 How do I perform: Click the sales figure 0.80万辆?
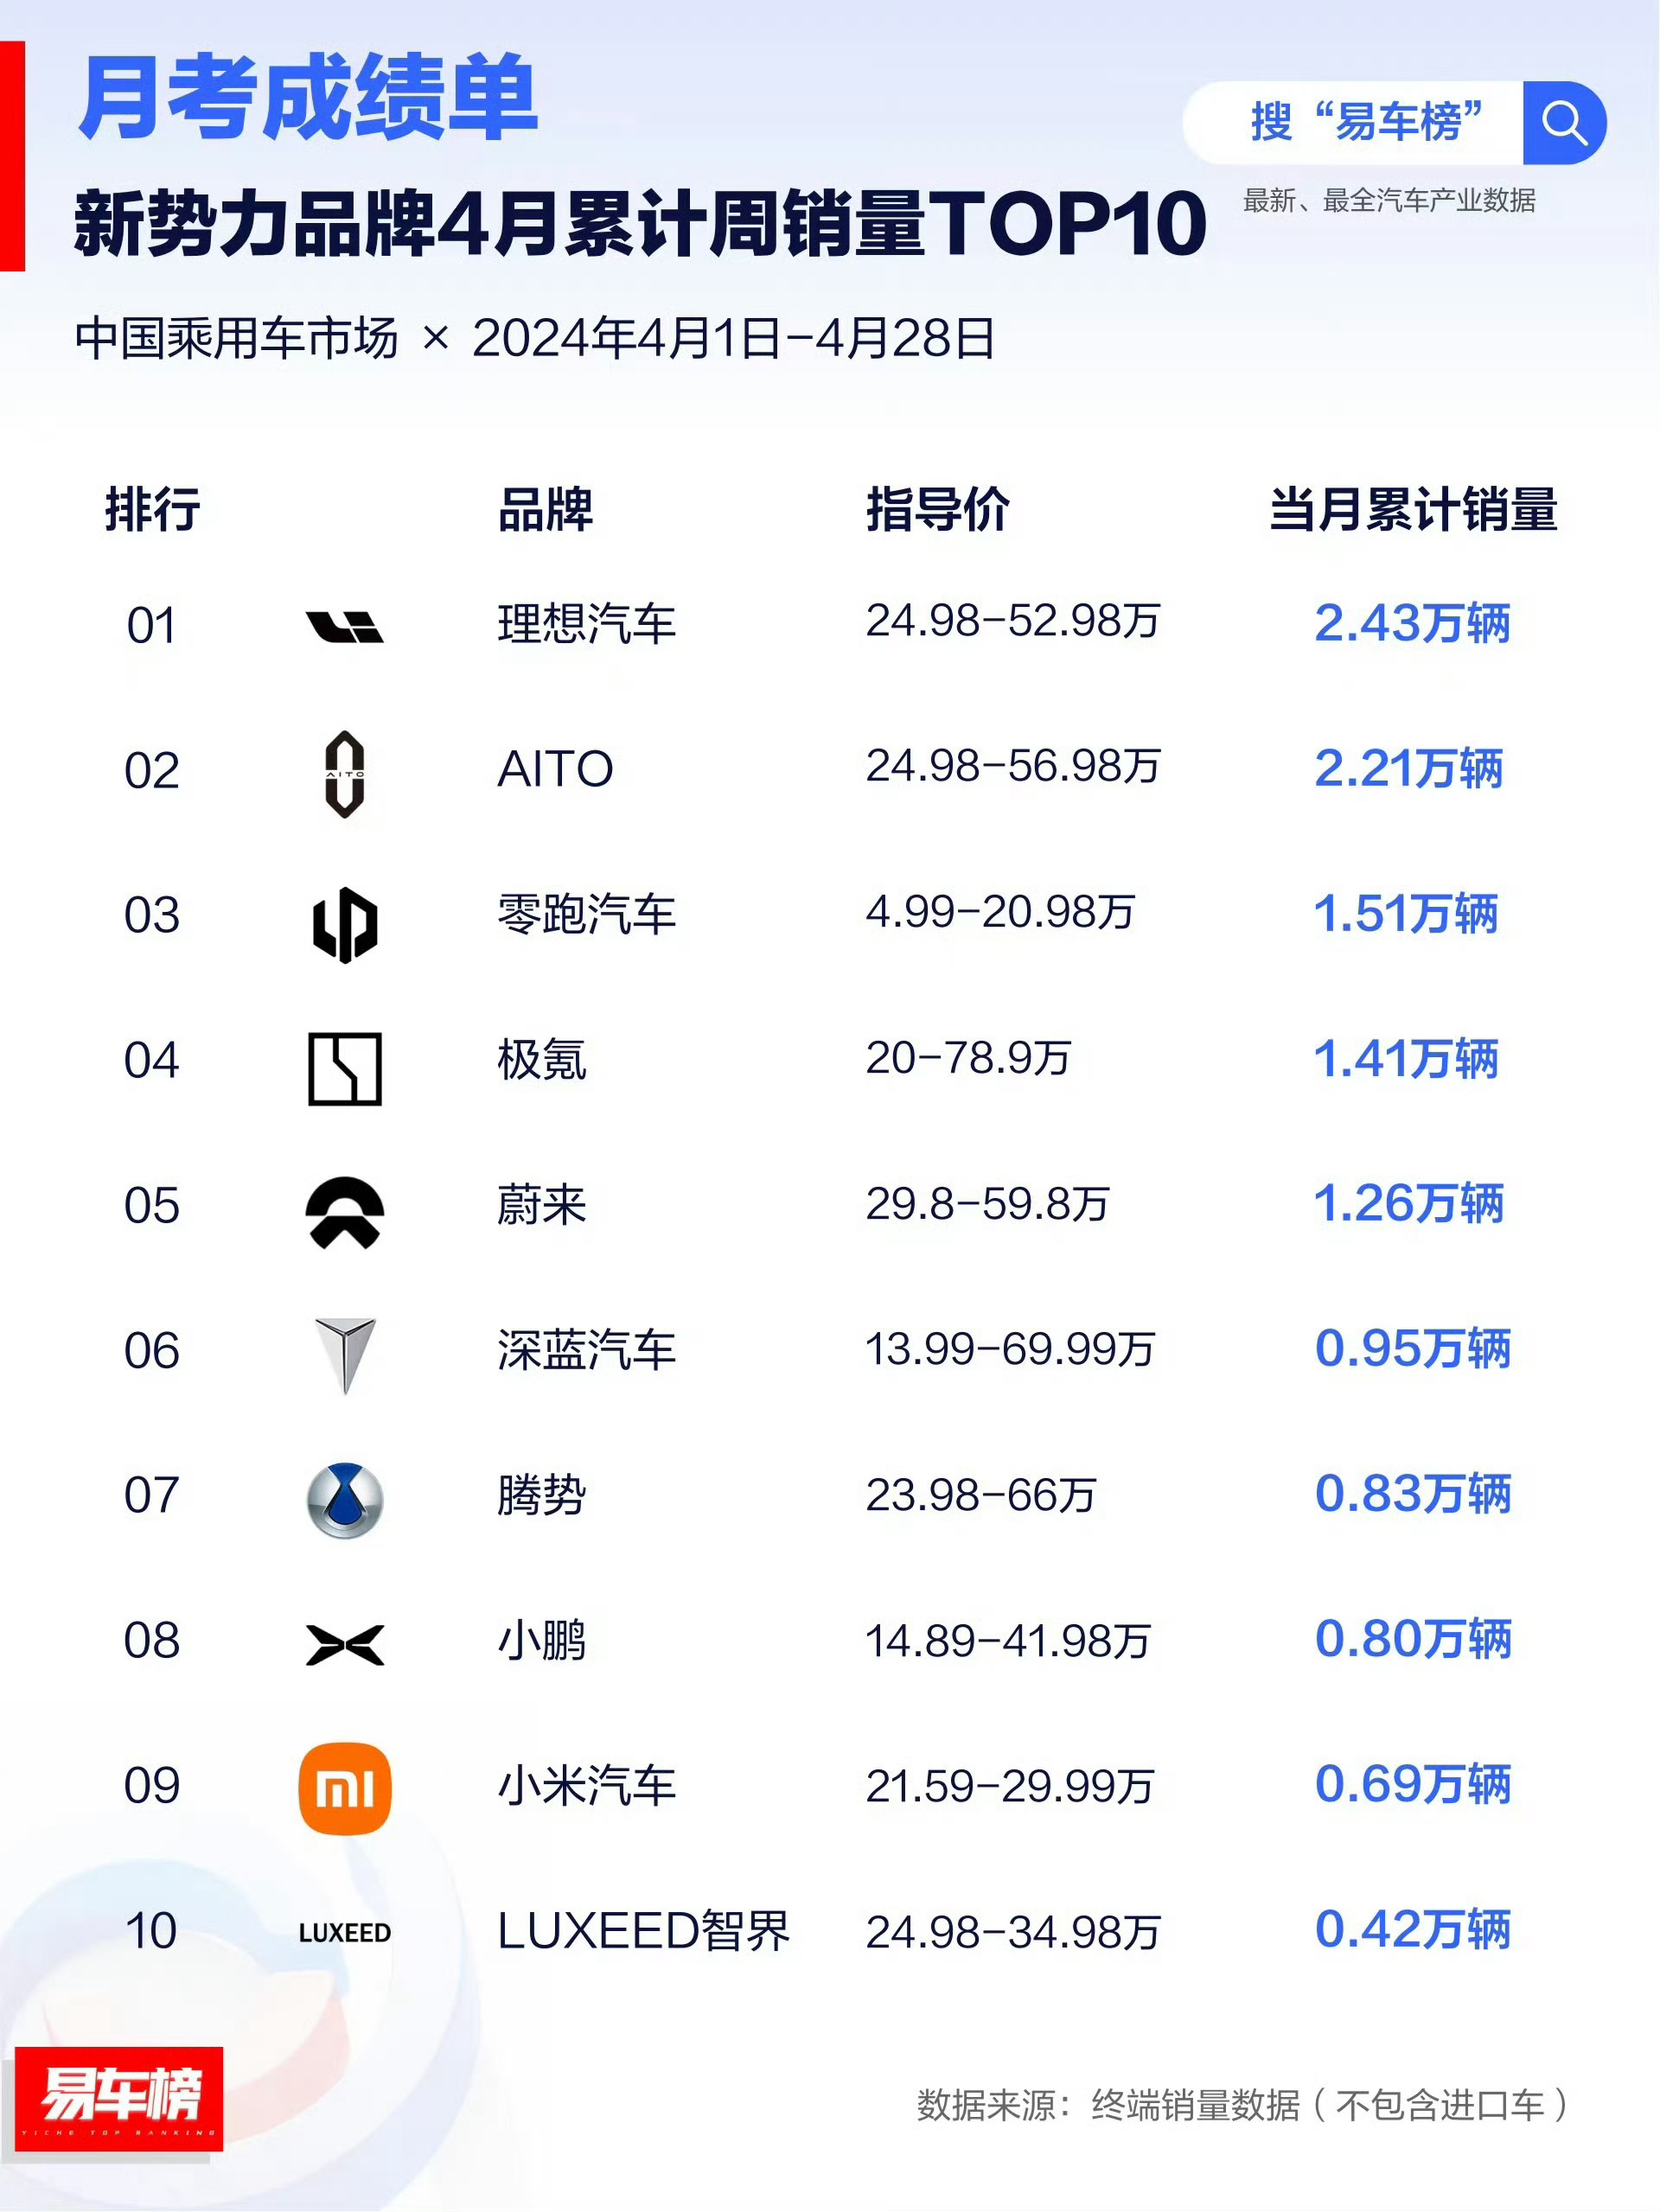click(x=1413, y=1638)
